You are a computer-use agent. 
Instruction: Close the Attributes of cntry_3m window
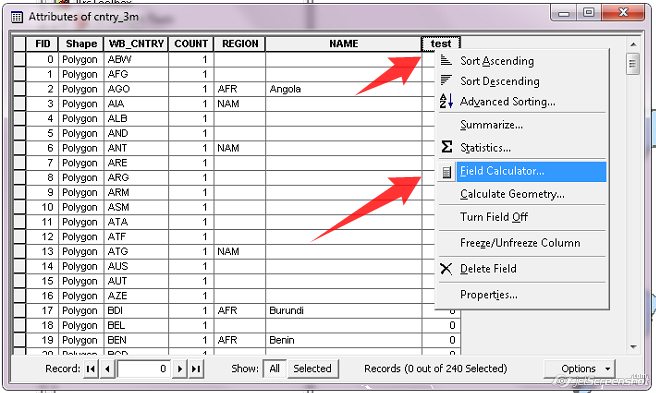click(623, 13)
